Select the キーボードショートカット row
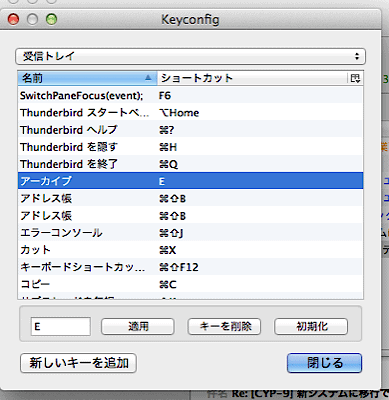This screenshot has width=389, height=400. pos(190,267)
